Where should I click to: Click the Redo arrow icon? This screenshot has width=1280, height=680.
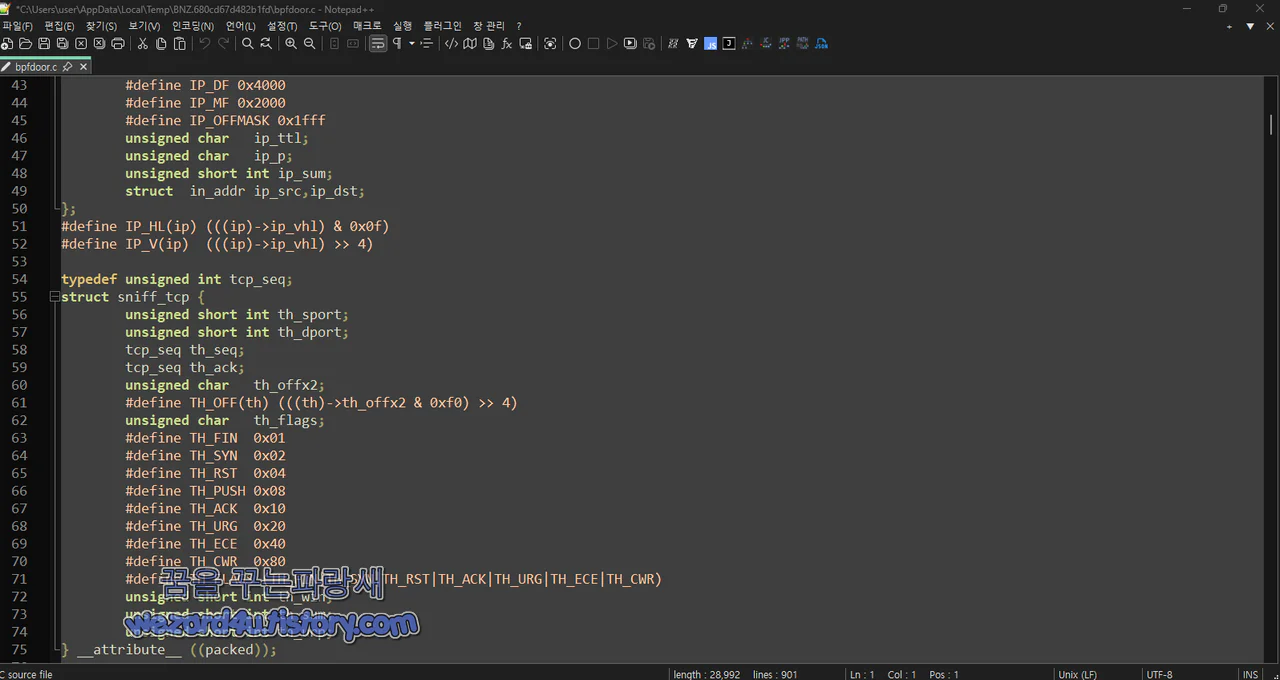point(223,44)
